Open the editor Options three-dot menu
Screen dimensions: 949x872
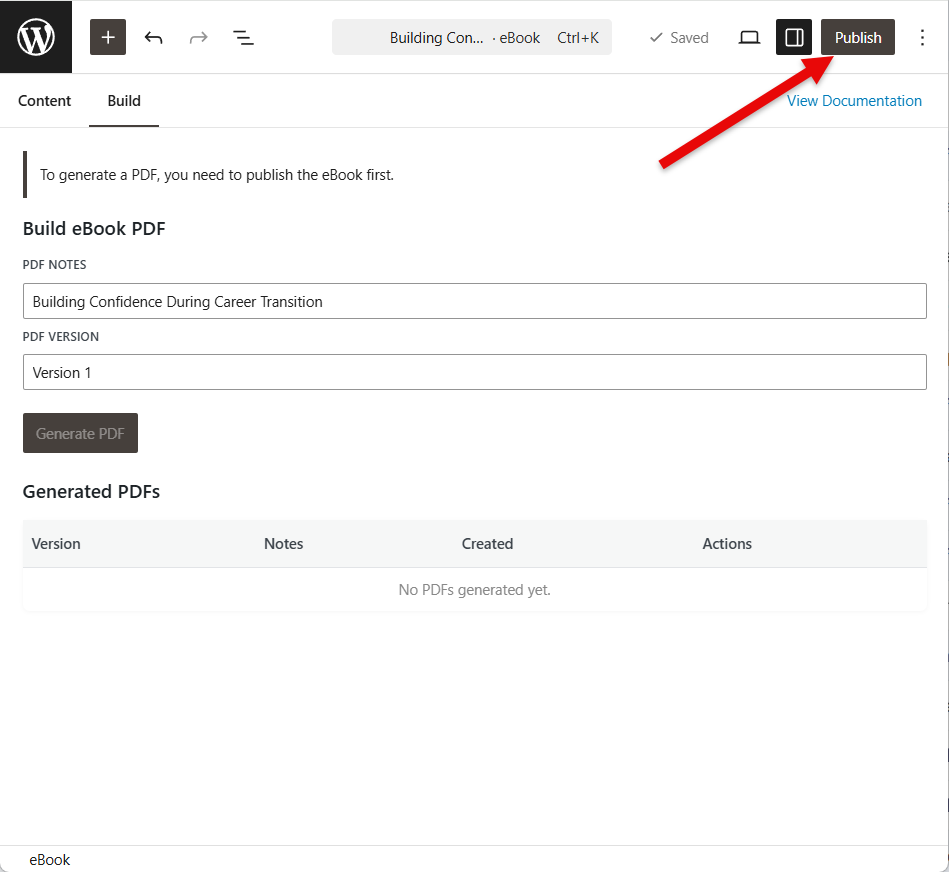click(x=922, y=37)
